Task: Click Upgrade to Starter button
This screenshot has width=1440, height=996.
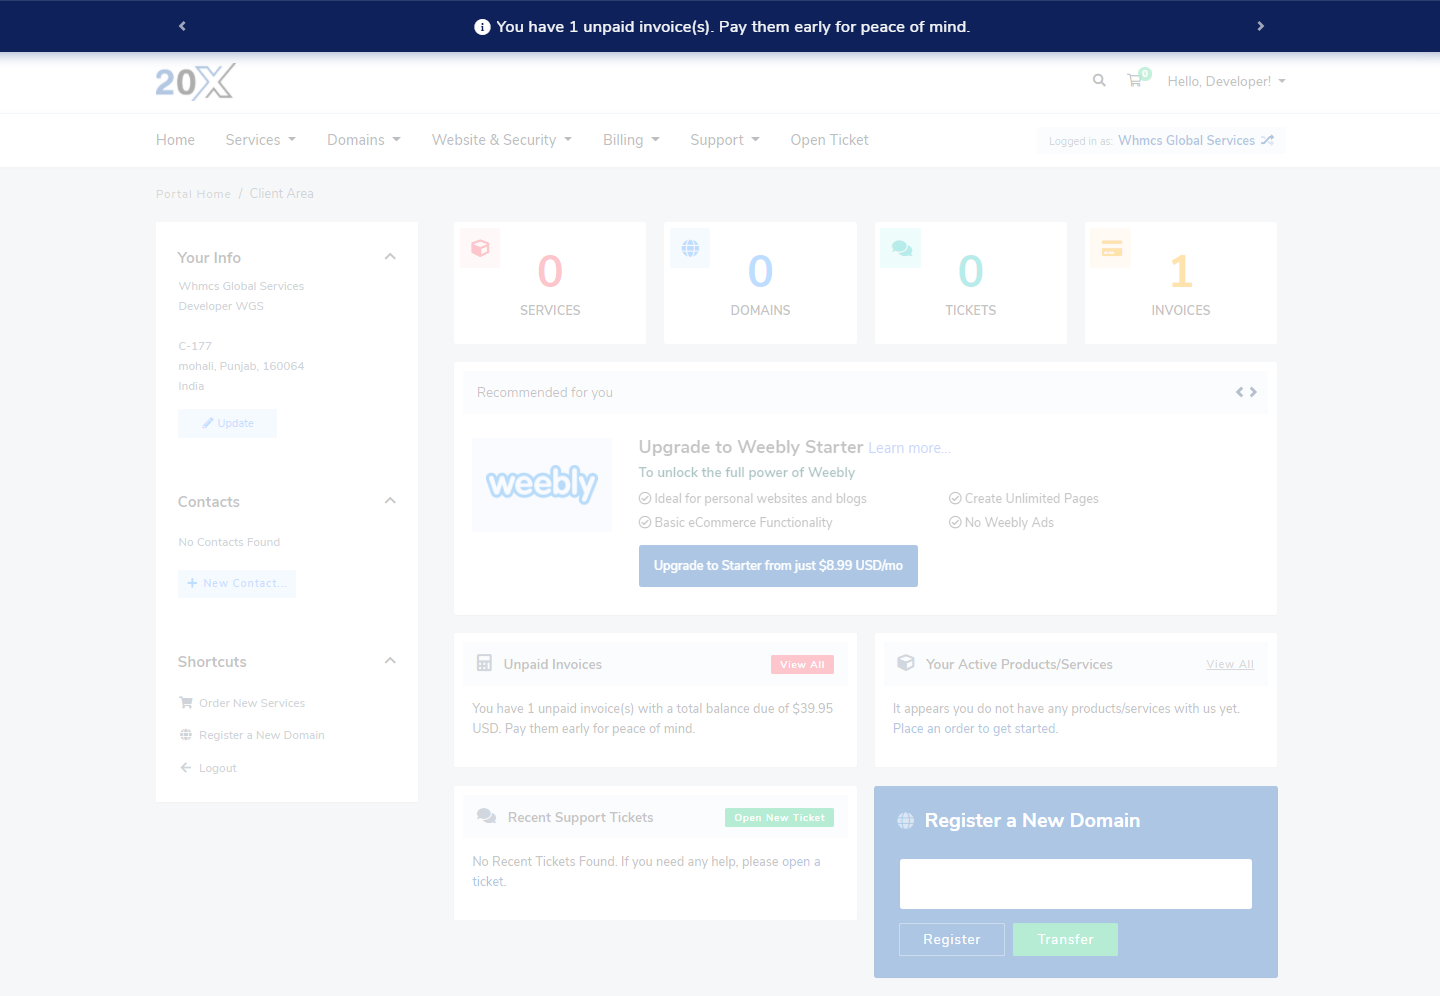Action: pyautogui.click(x=778, y=566)
